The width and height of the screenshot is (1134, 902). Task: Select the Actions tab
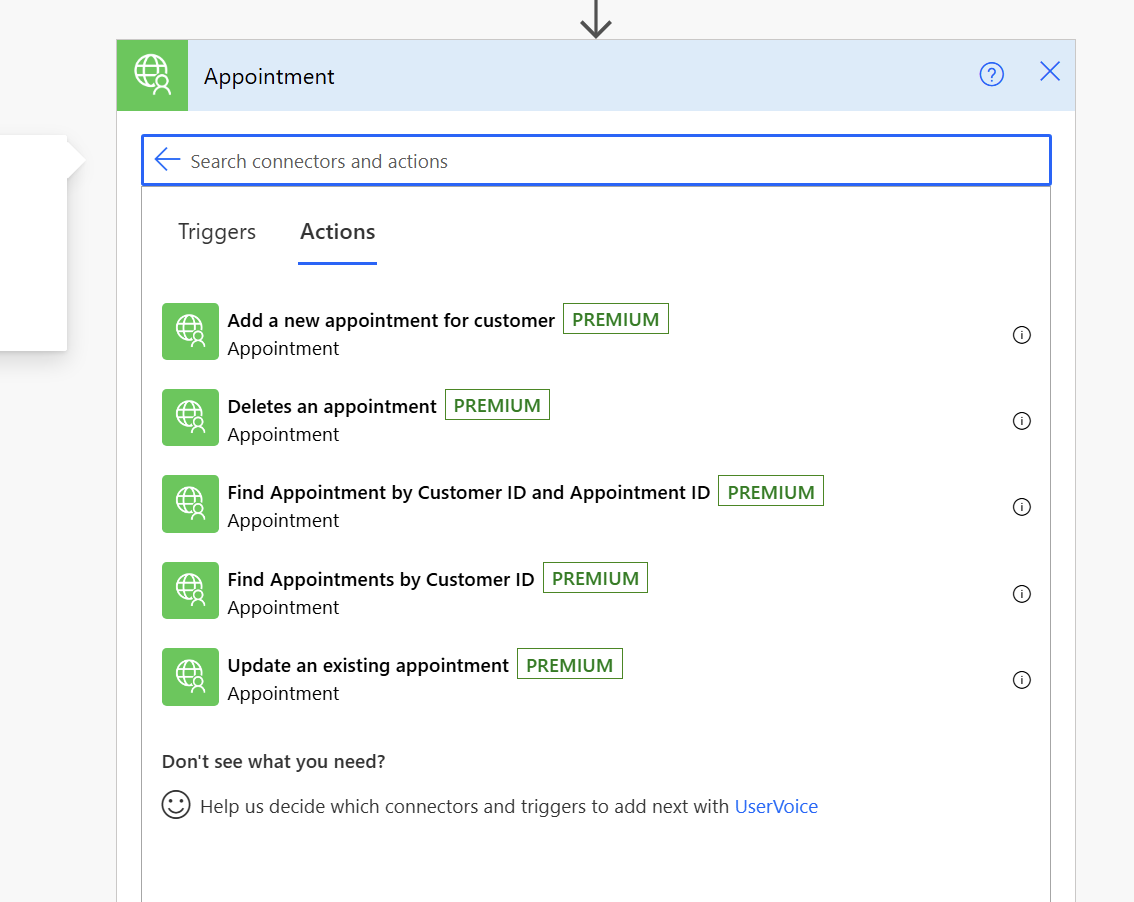(337, 231)
